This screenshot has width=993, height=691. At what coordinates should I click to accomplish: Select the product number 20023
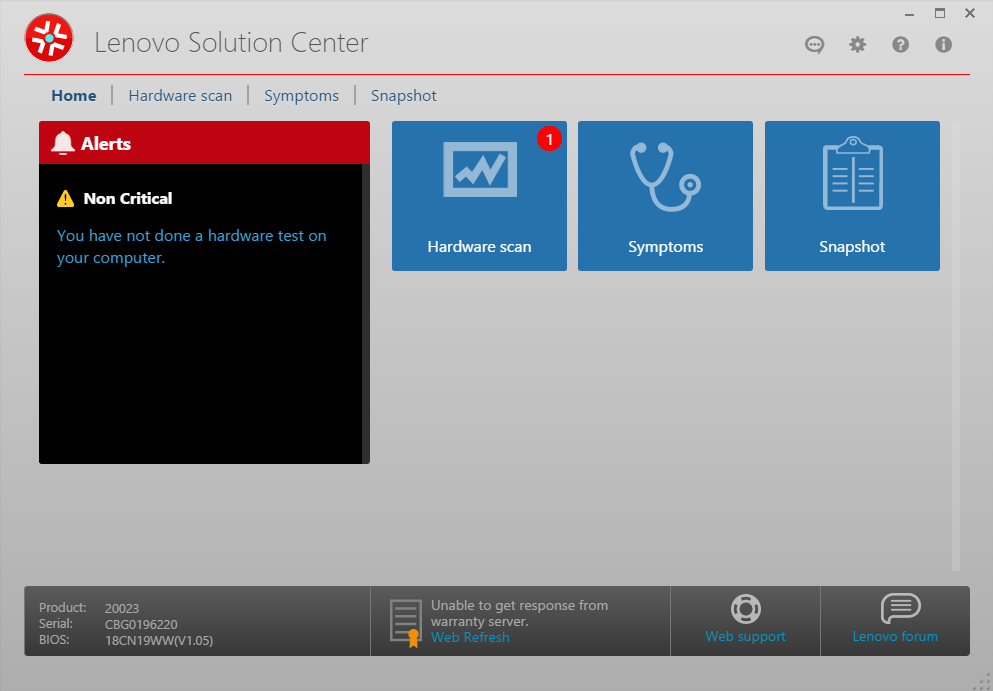pyautogui.click(x=122, y=609)
